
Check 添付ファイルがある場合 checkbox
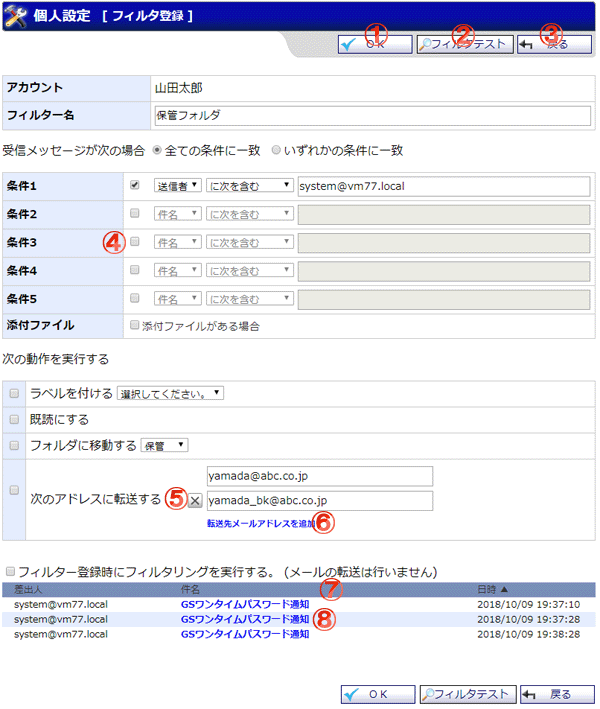134,325
